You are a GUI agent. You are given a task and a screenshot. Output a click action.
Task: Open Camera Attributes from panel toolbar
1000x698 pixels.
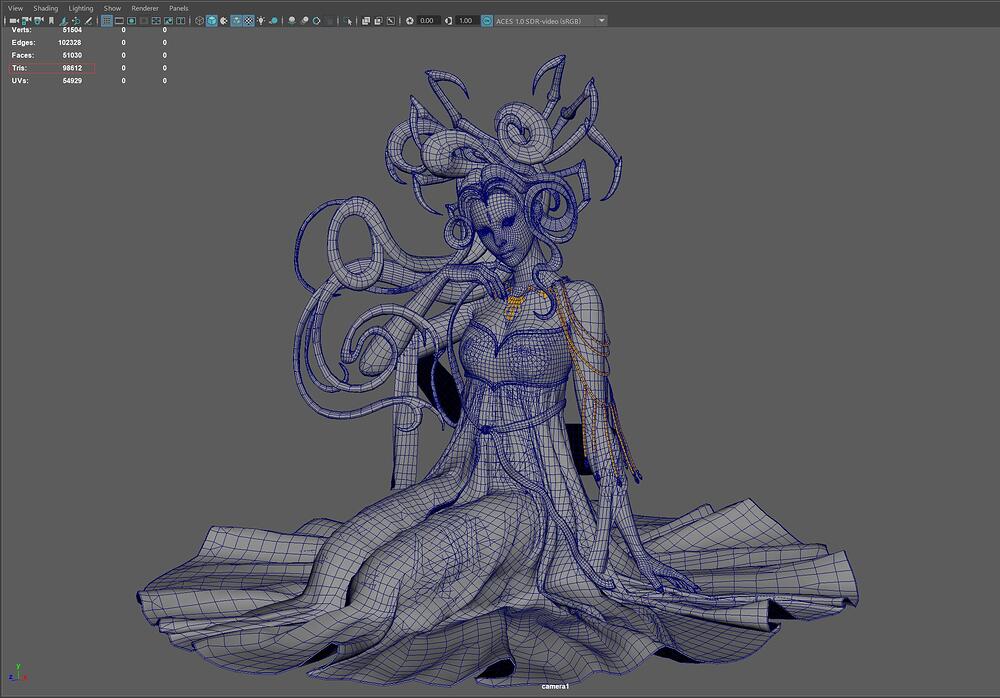[x=38, y=20]
